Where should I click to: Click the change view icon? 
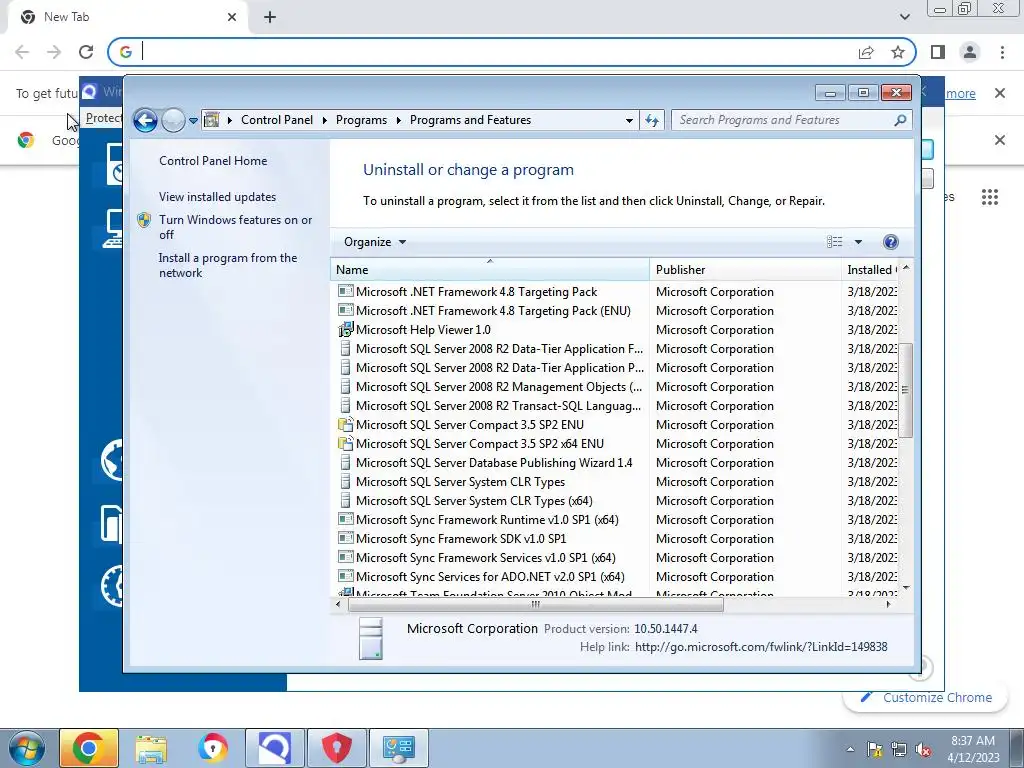835,242
